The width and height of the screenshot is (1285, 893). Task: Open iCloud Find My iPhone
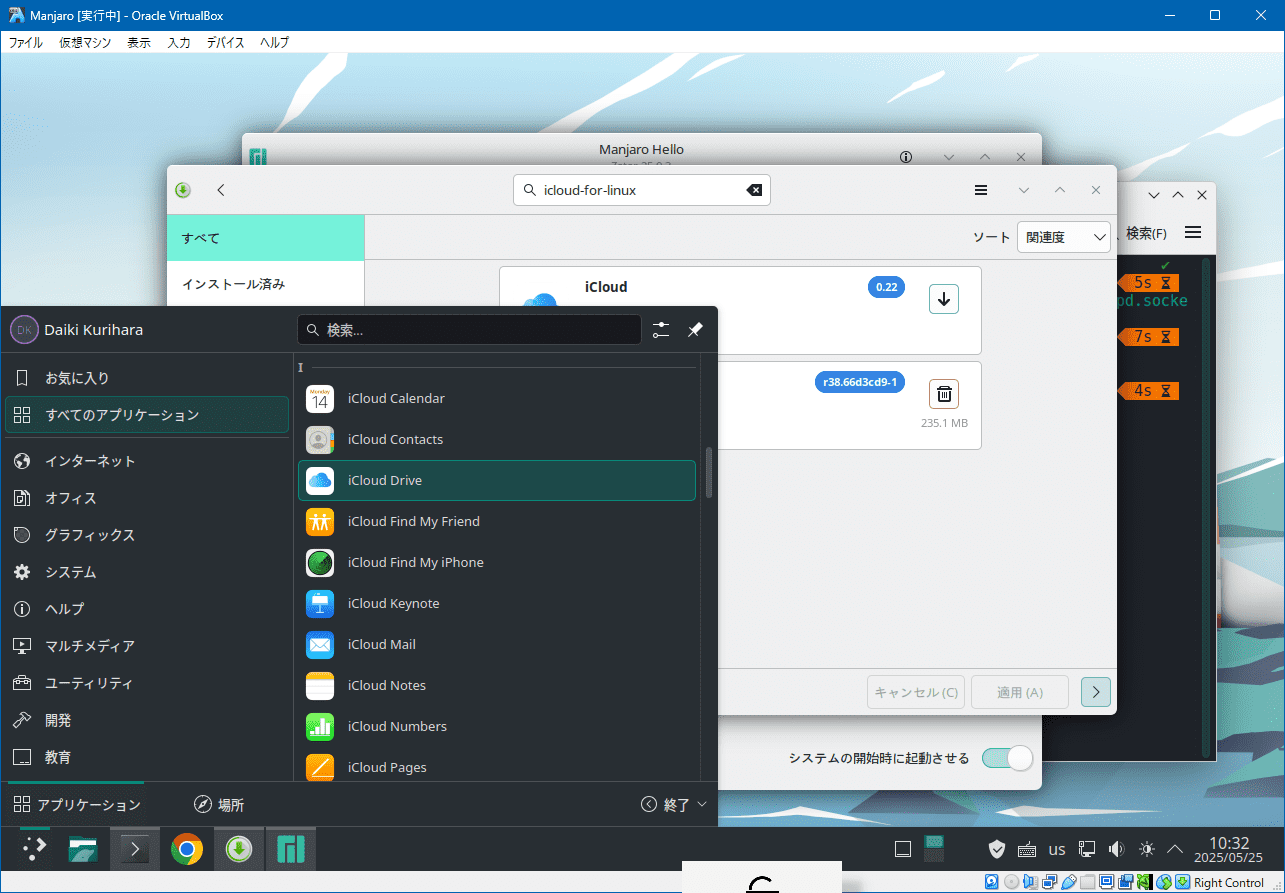[496, 562]
